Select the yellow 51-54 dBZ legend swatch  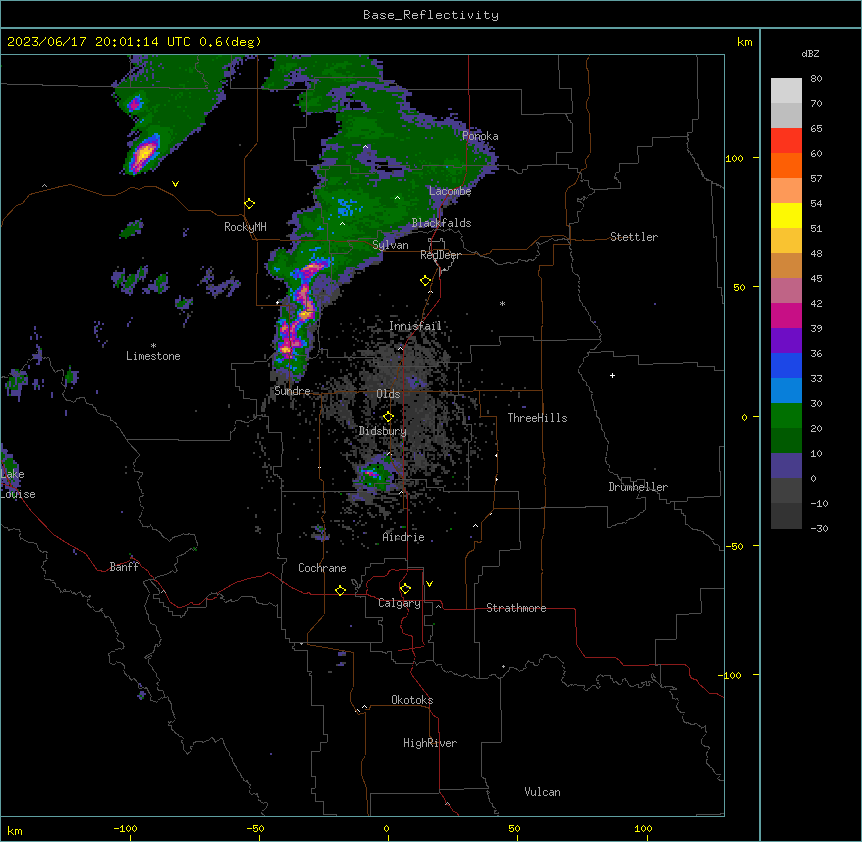(786, 215)
